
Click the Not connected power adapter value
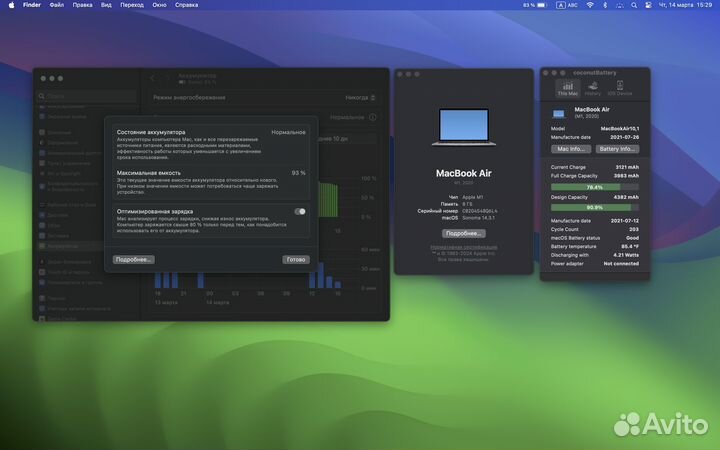(x=621, y=264)
